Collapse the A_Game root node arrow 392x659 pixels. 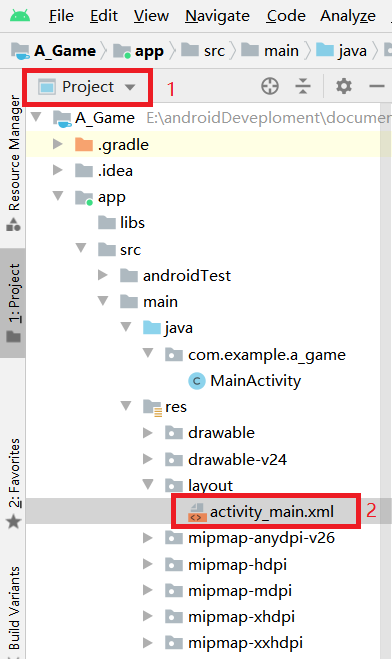[x=37, y=117]
